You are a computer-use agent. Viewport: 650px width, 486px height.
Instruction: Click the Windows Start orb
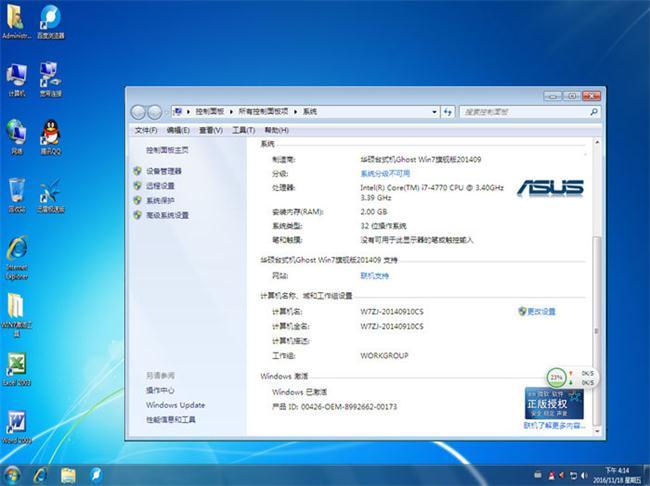point(13,473)
